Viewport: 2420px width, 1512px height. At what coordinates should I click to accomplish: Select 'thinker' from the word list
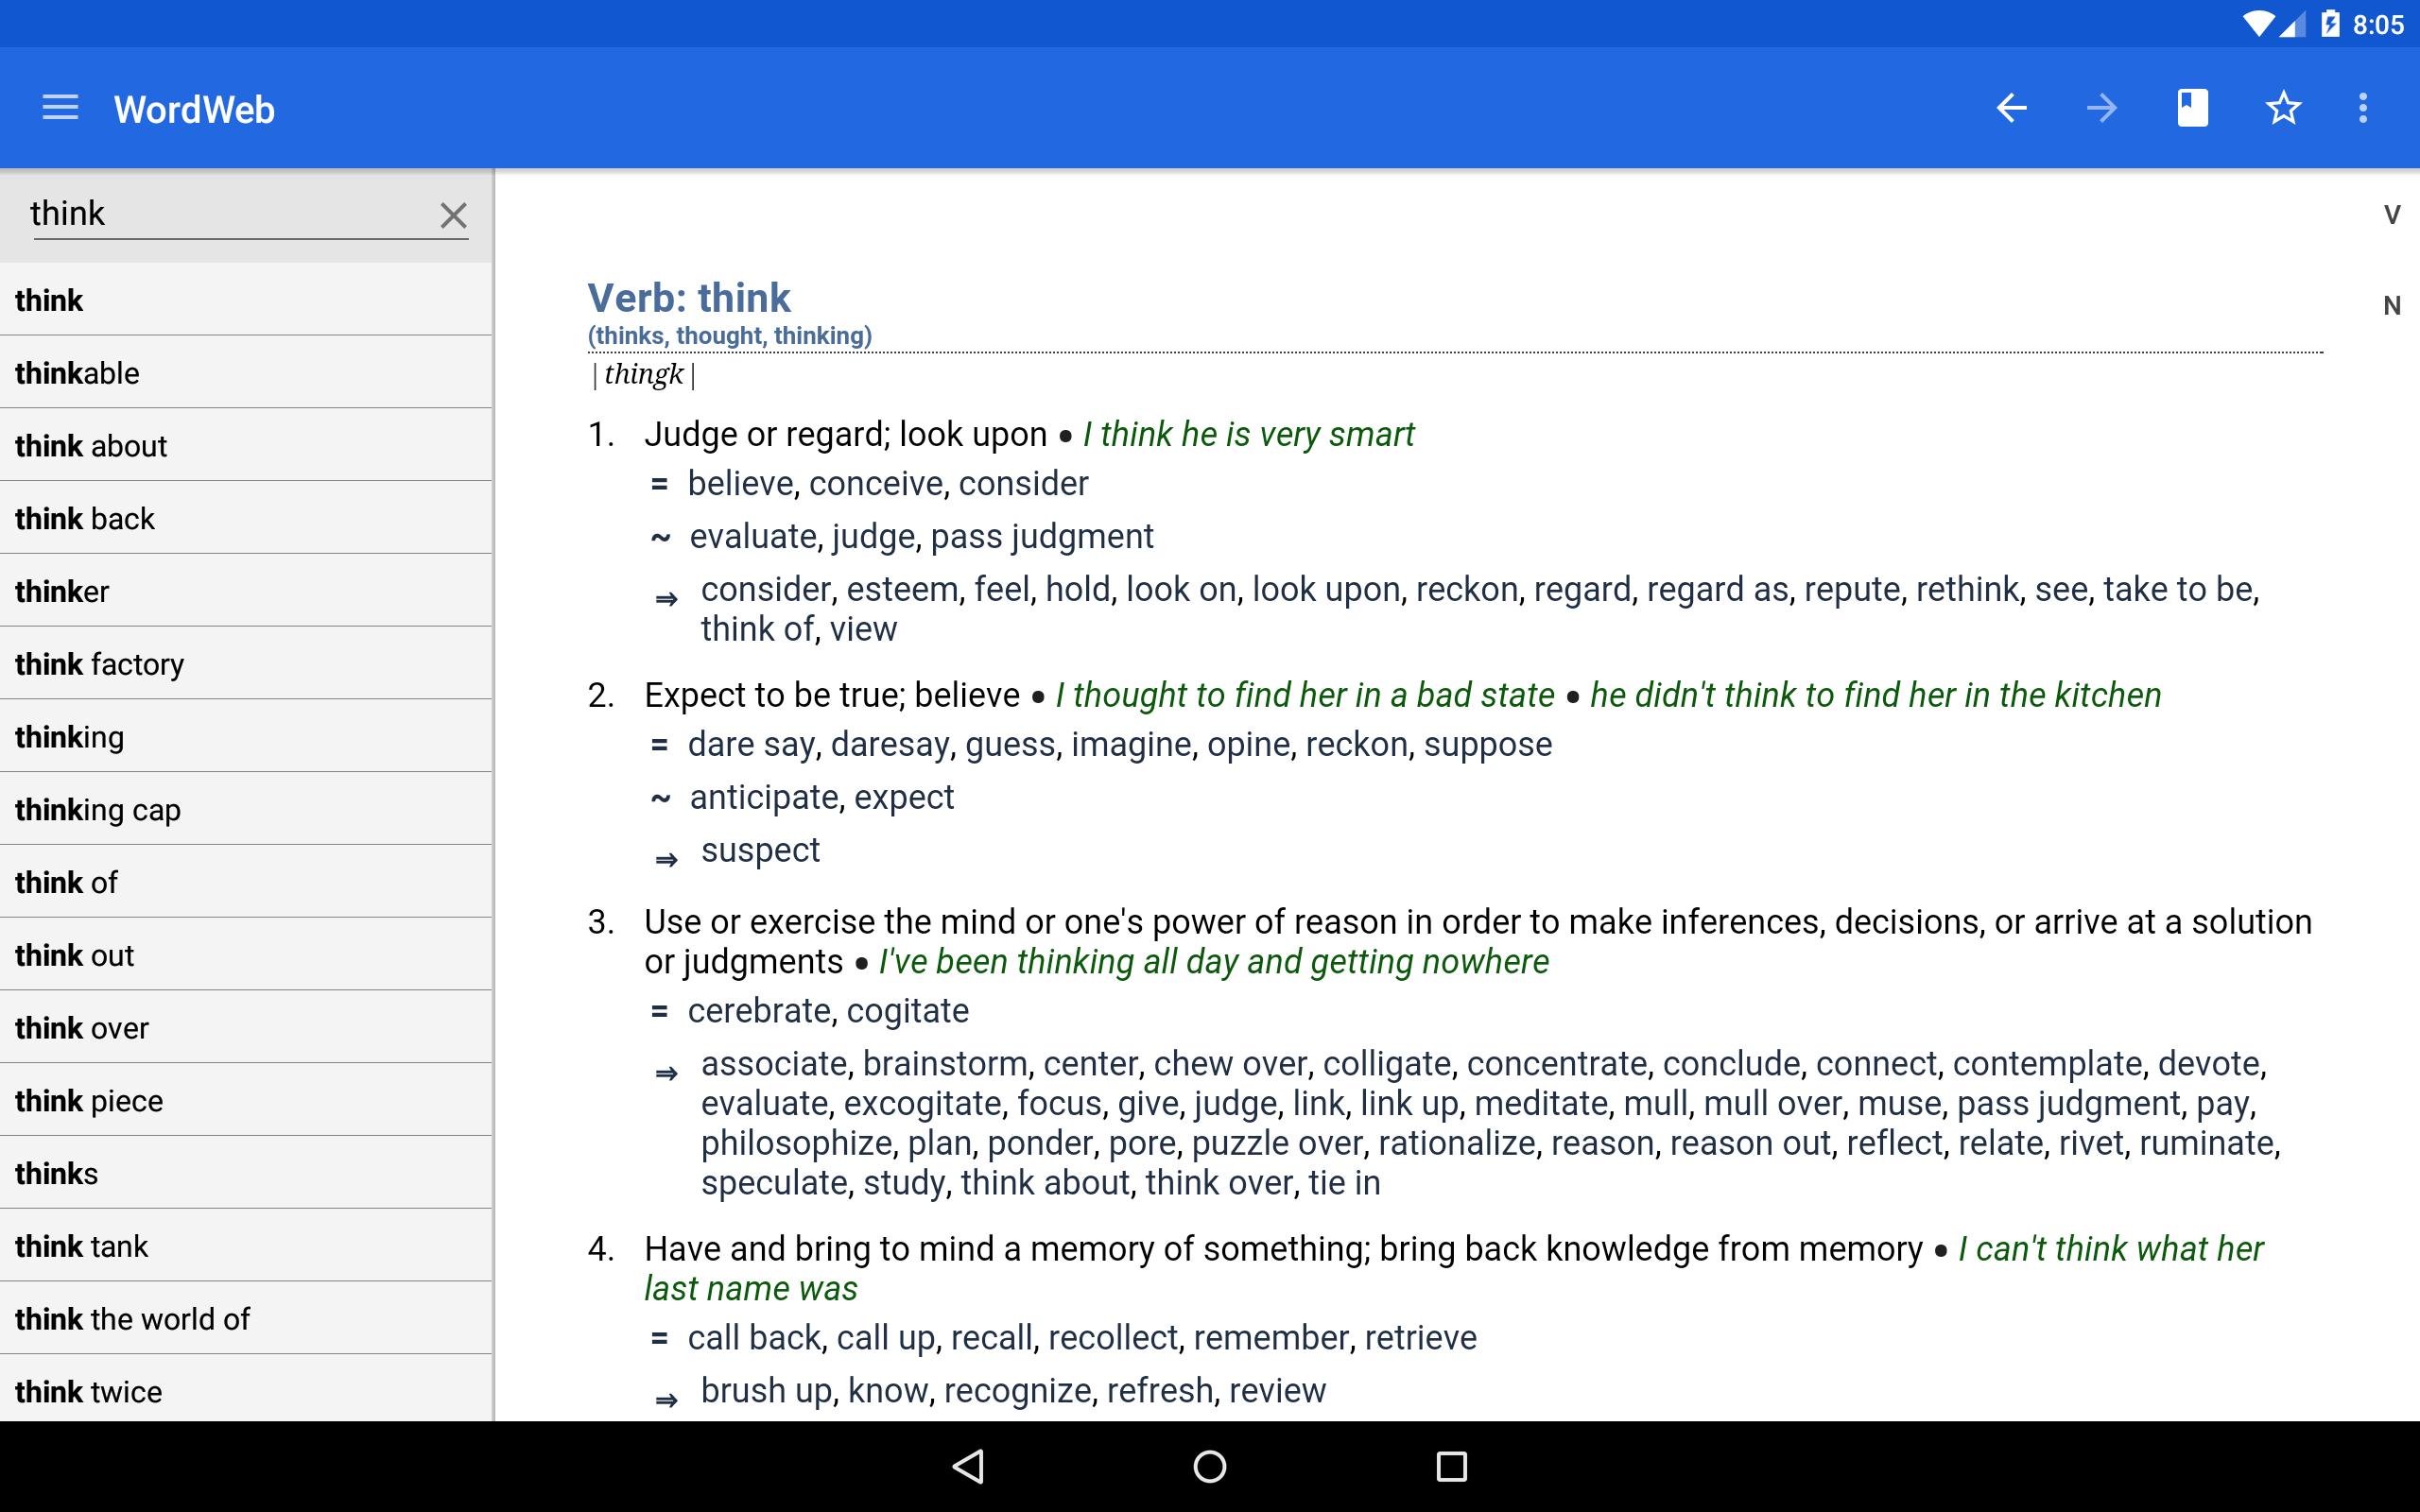246,593
